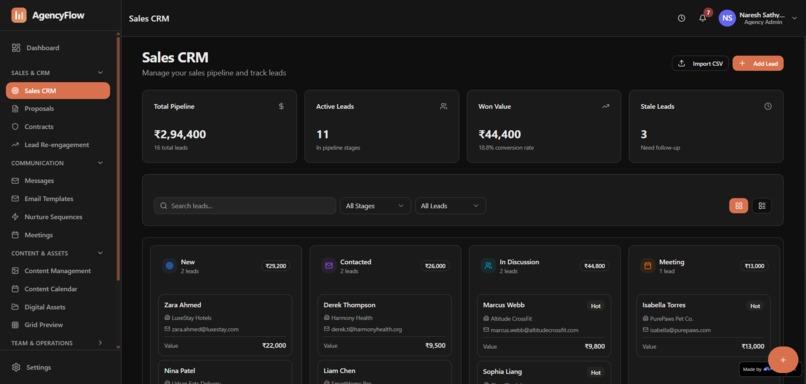Image resolution: width=806 pixels, height=384 pixels.
Task: Click the Won Value trend icon
Action: click(606, 106)
